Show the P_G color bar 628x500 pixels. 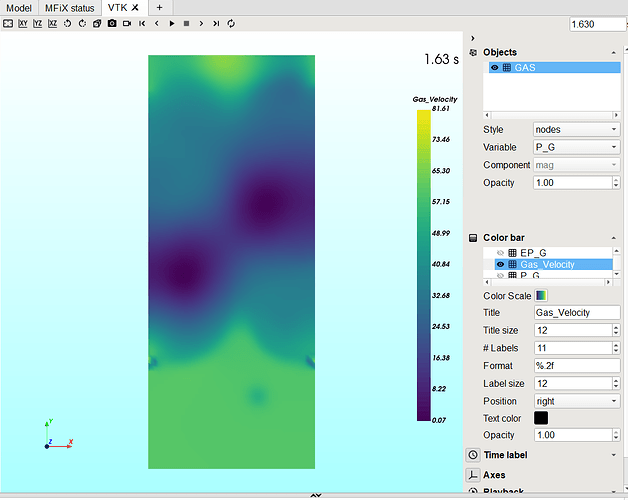click(500, 275)
